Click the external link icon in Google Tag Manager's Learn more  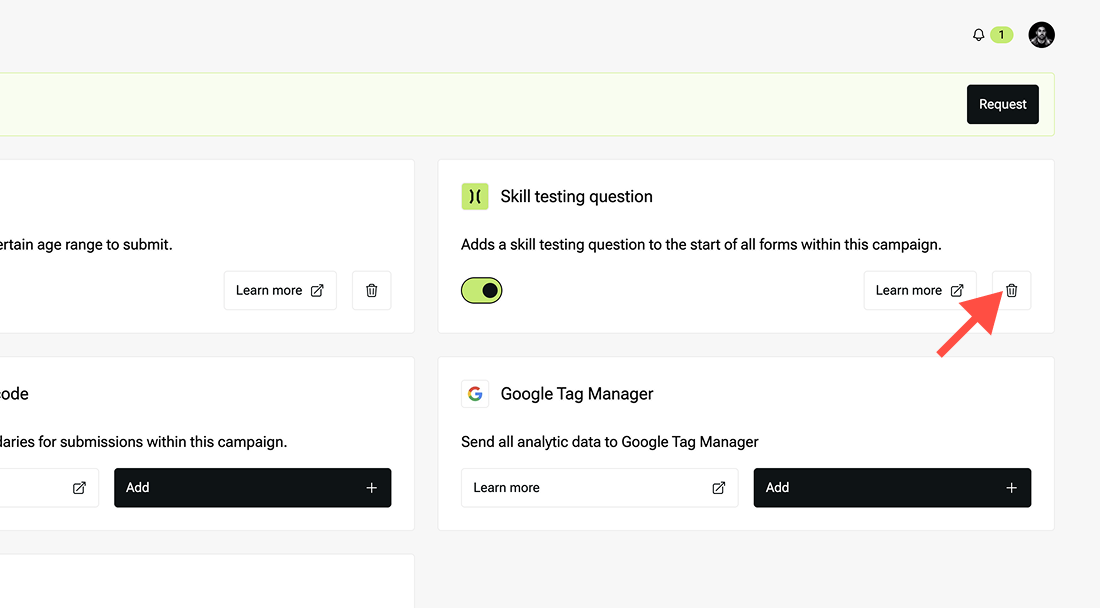click(x=718, y=488)
